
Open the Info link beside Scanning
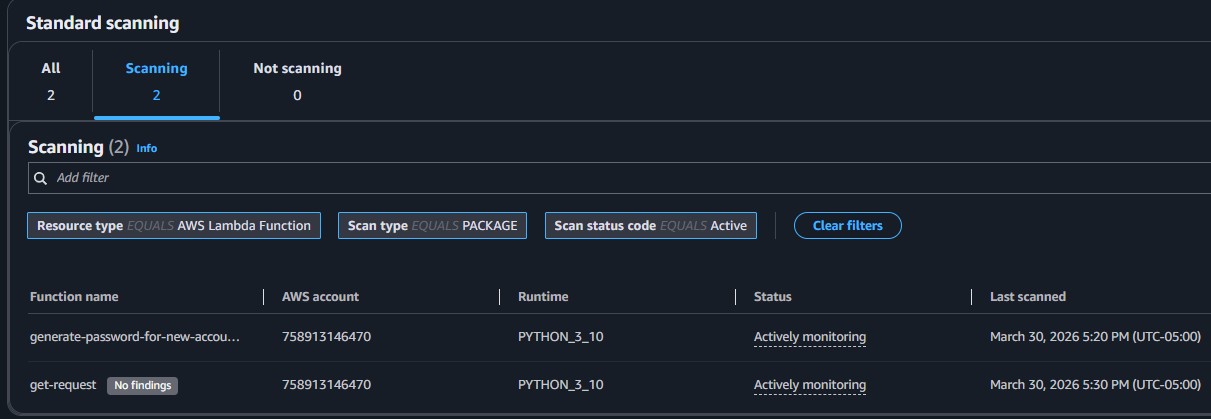(147, 148)
